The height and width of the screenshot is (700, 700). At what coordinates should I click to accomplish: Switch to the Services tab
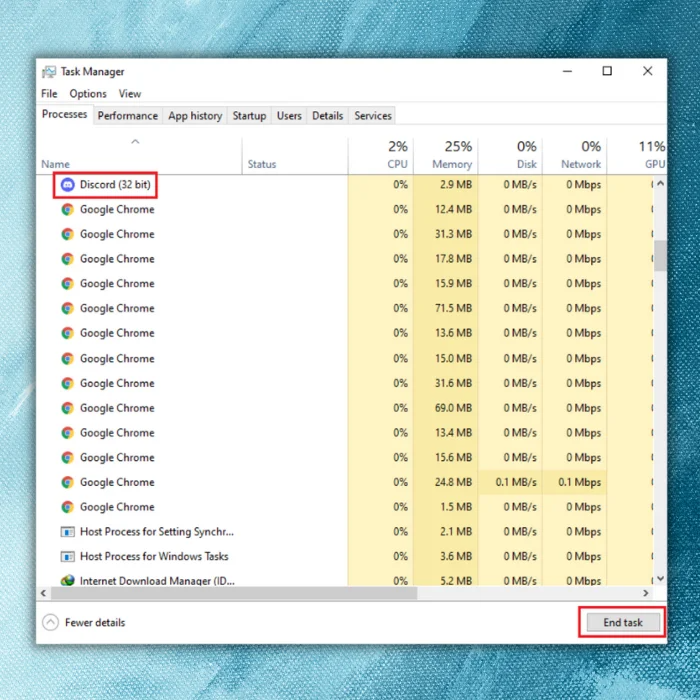373,116
